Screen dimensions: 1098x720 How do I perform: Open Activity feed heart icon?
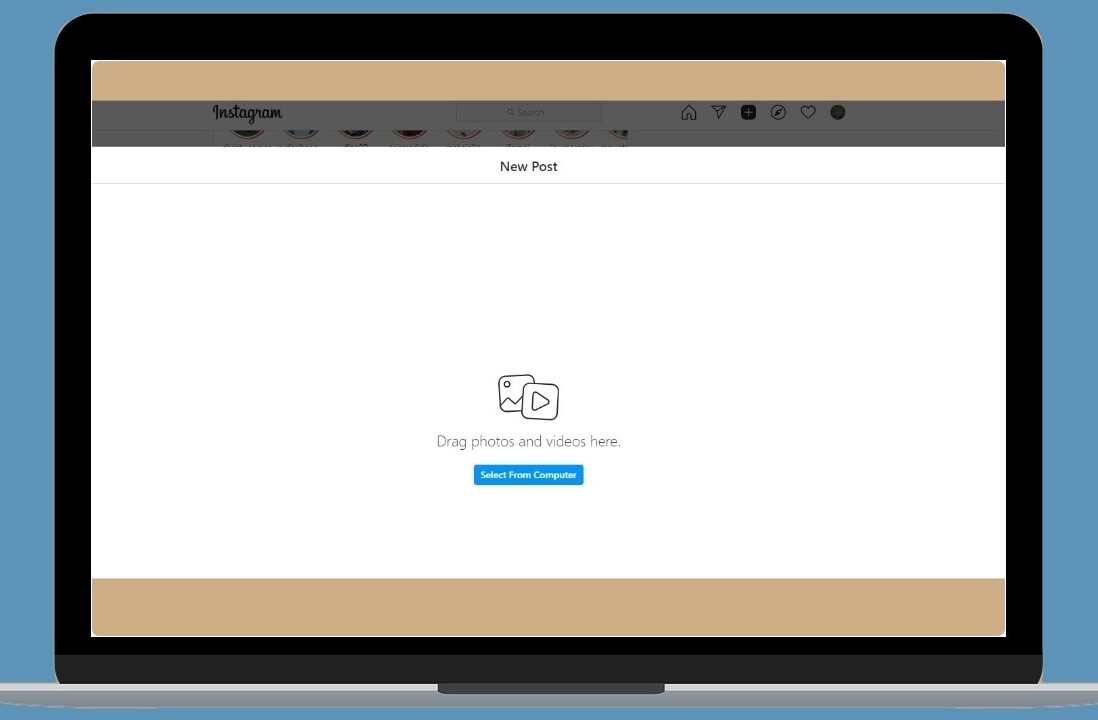[808, 113]
